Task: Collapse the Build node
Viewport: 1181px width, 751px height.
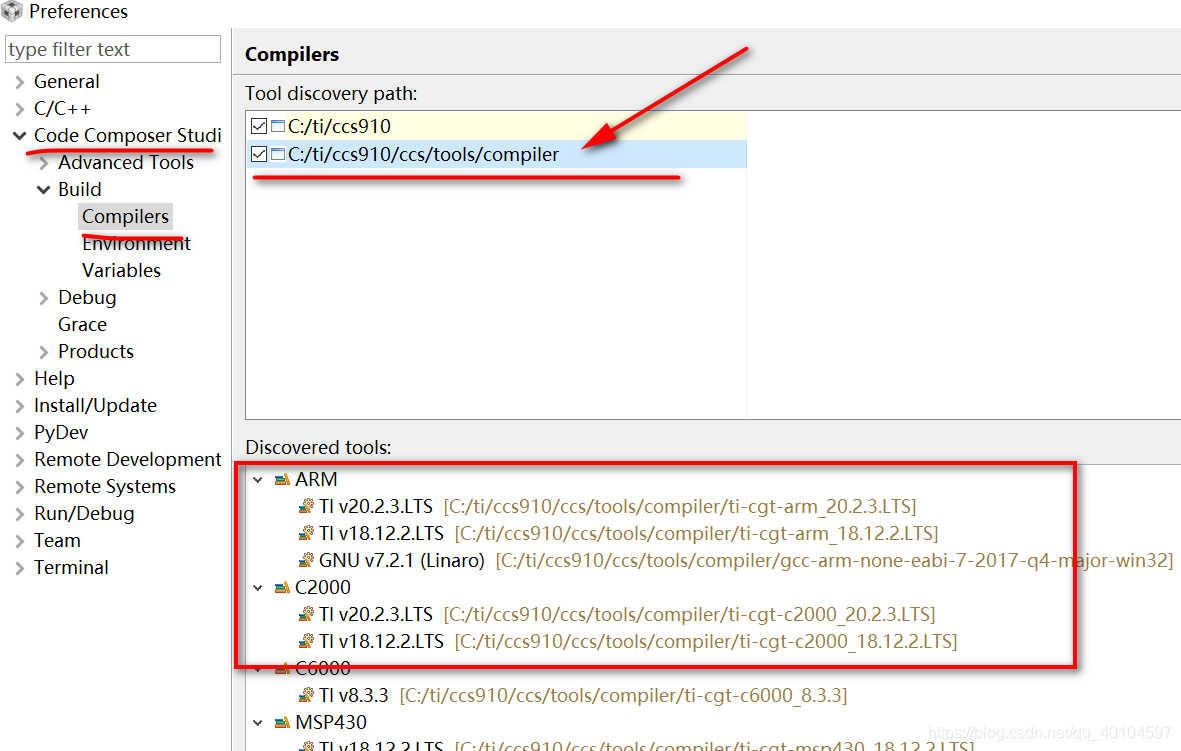Action: (x=44, y=190)
